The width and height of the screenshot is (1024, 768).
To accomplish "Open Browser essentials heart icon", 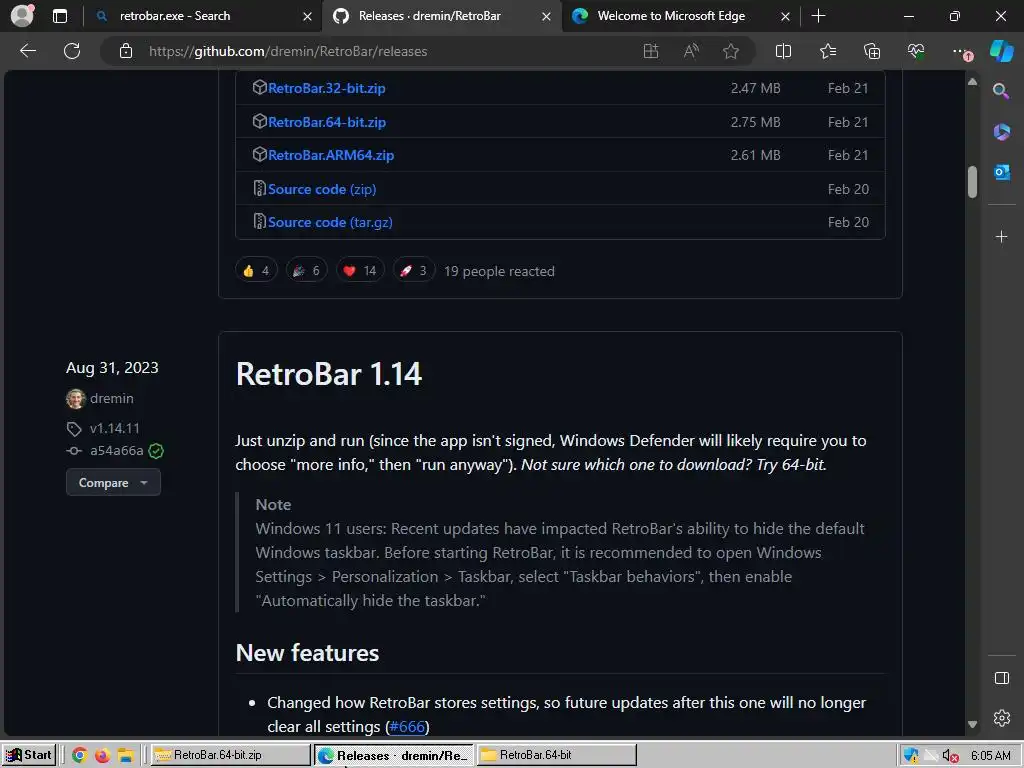I will click(x=916, y=51).
